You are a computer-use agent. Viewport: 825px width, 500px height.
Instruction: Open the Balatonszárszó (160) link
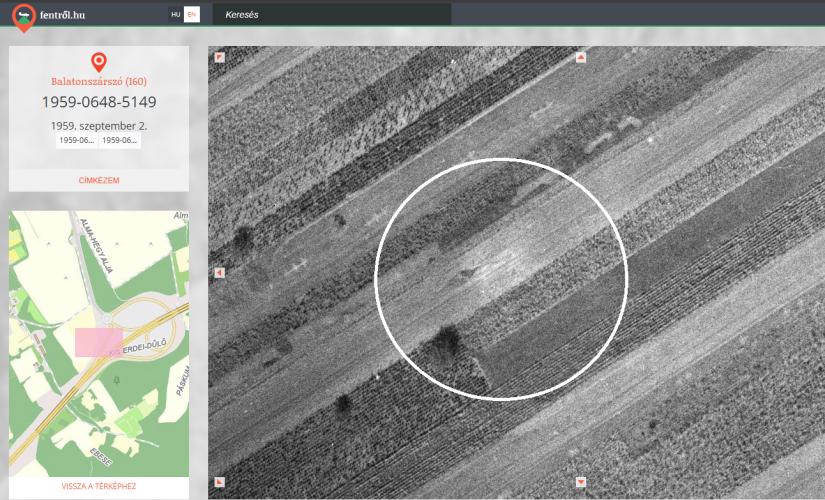coord(99,82)
